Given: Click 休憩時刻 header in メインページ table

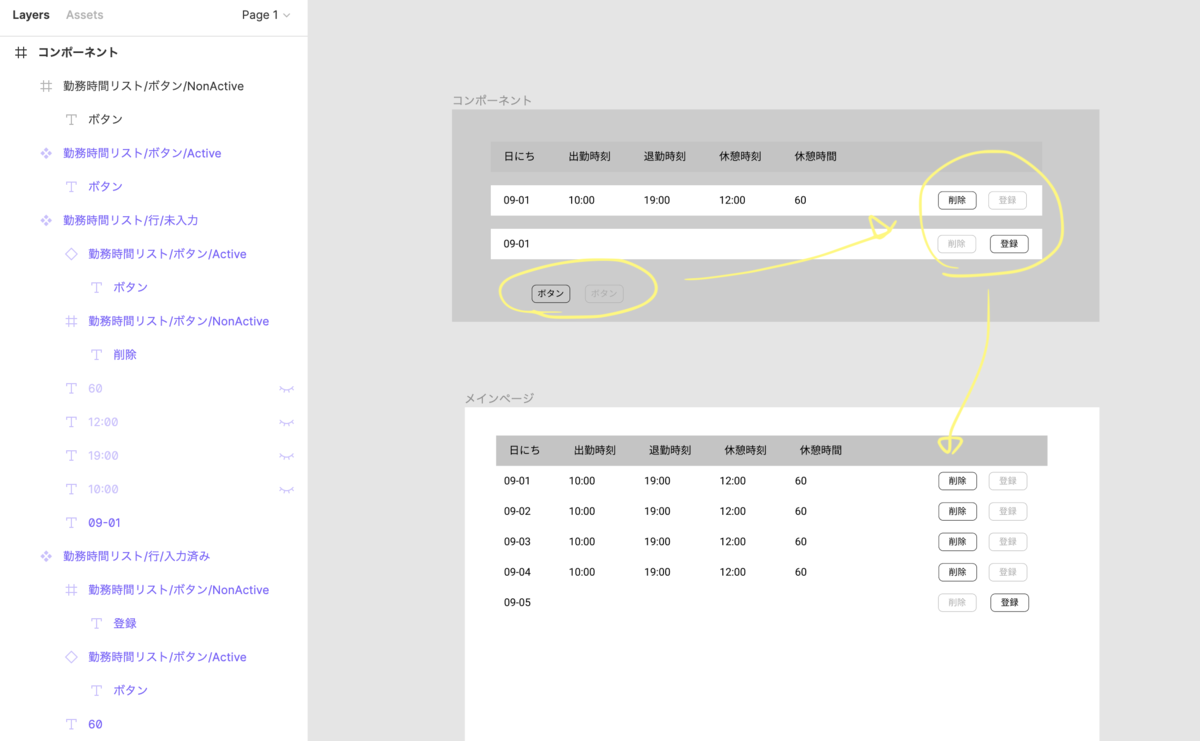Looking at the screenshot, I should tap(746, 450).
